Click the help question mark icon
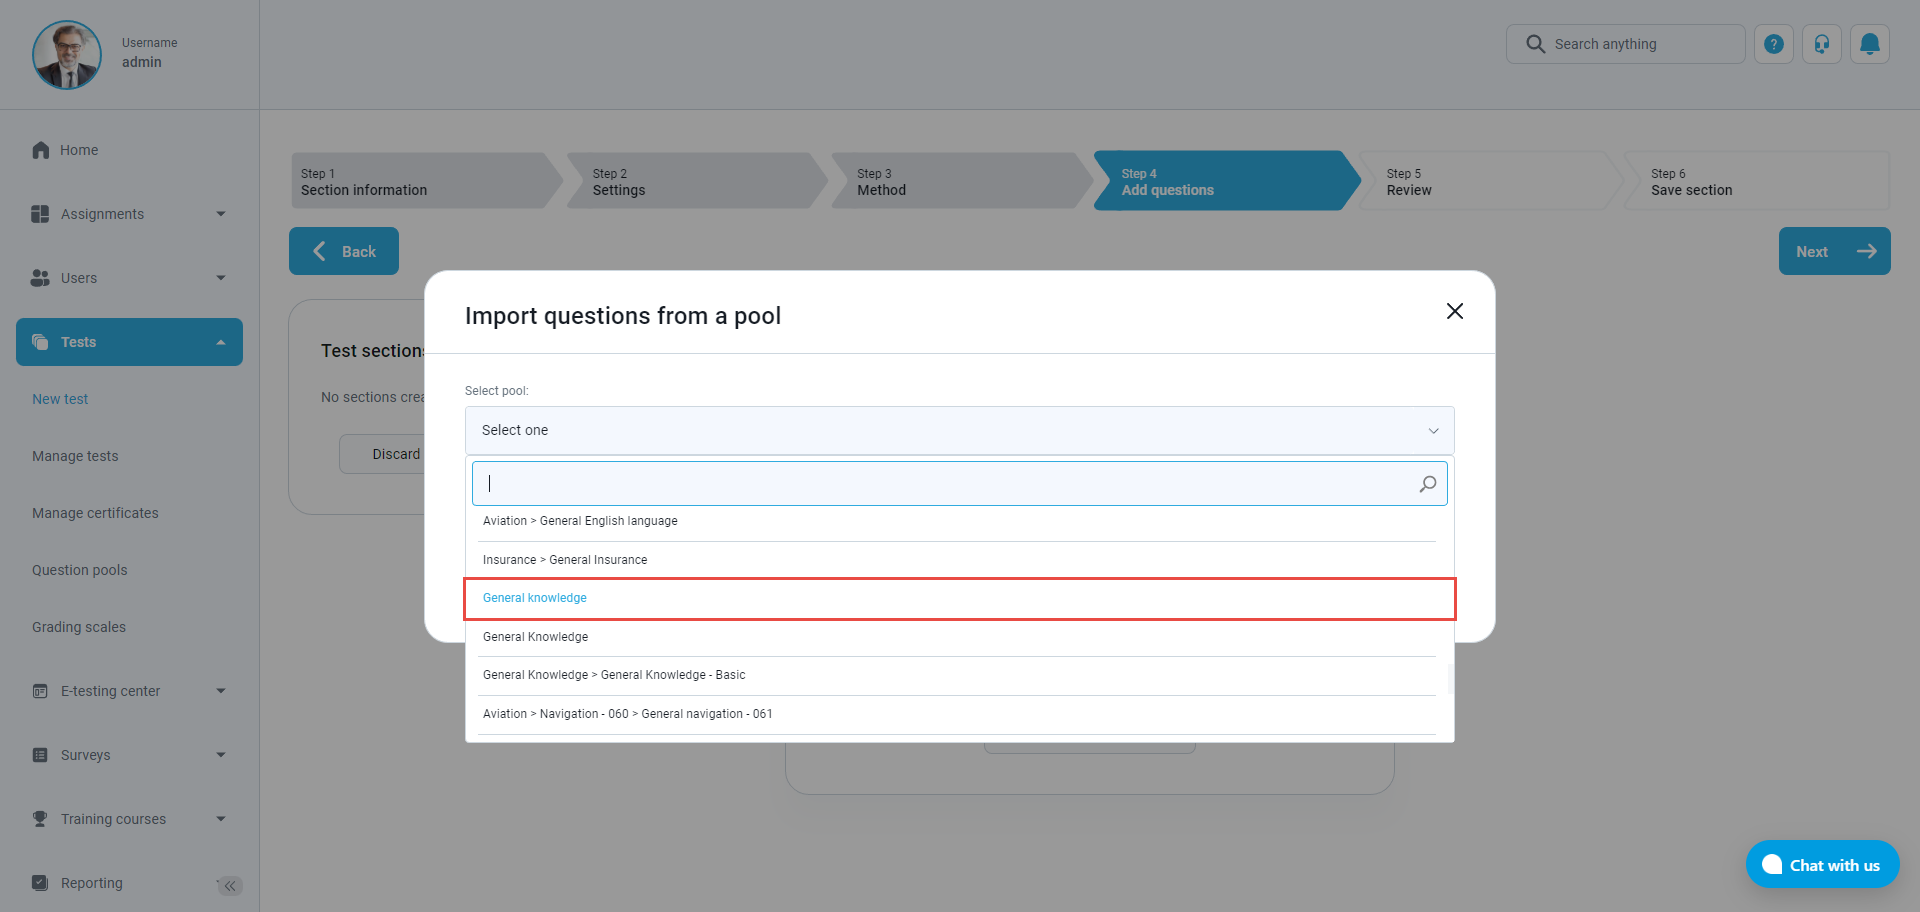The height and width of the screenshot is (912, 1920). point(1773,44)
